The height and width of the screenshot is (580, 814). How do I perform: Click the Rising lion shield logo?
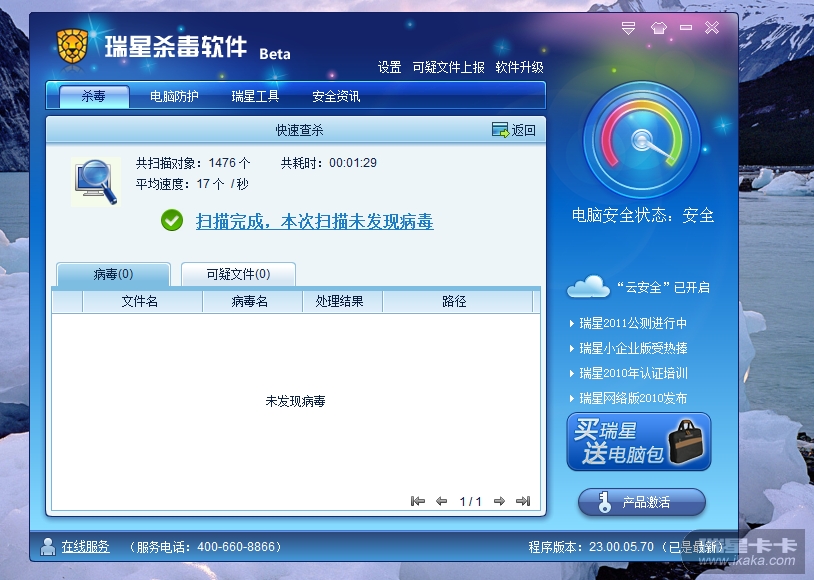coord(73,46)
